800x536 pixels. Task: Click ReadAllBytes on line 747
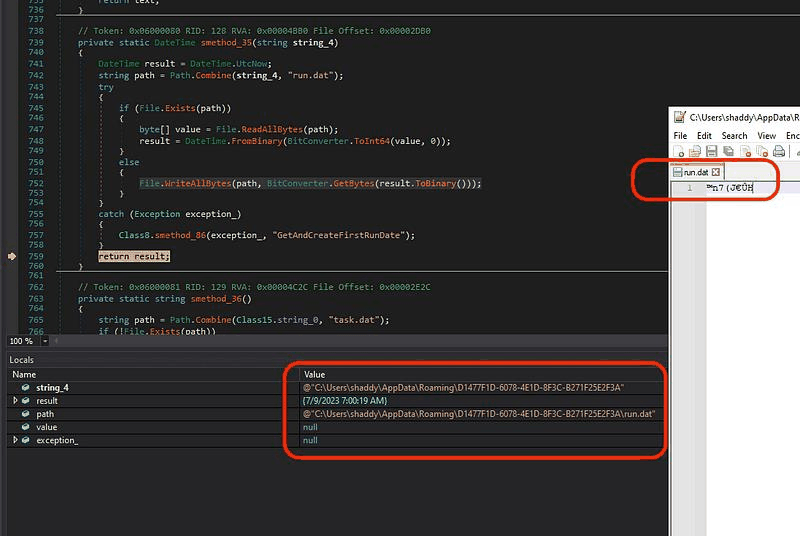[x=272, y=129]
